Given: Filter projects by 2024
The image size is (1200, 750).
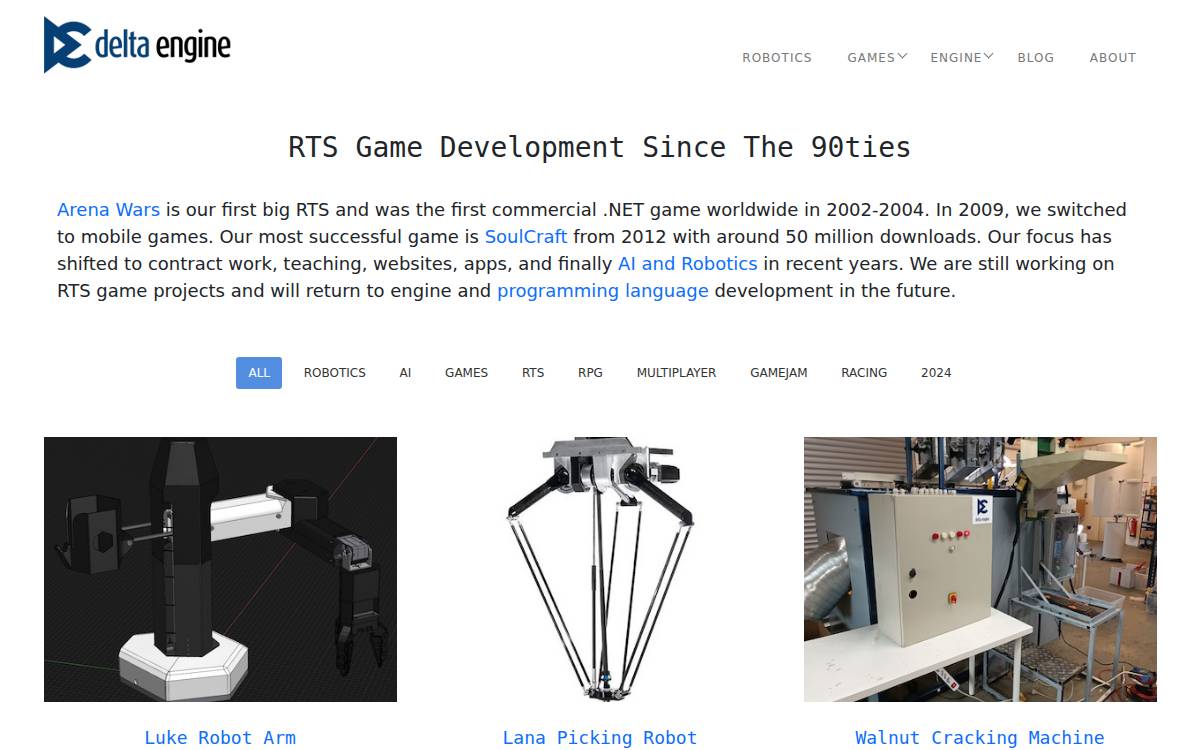Looking at the screenshot, I should pos(936,373).
